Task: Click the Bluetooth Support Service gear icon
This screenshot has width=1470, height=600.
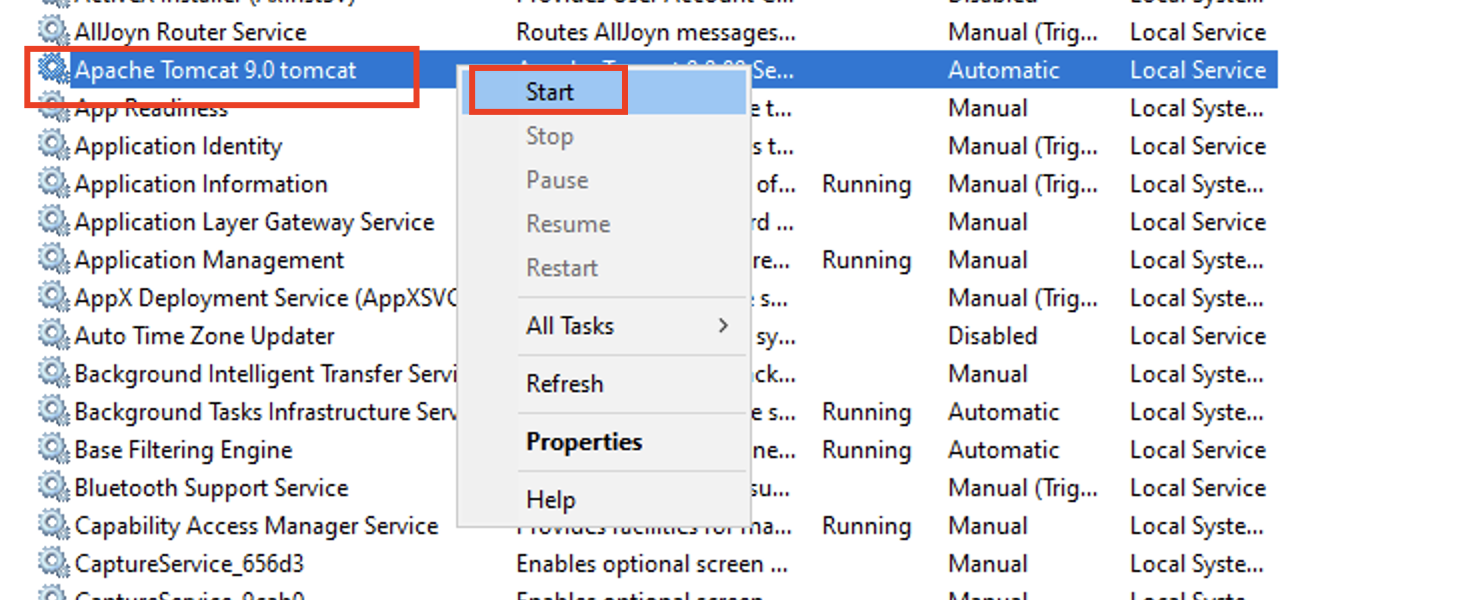Action: [53, 488]
